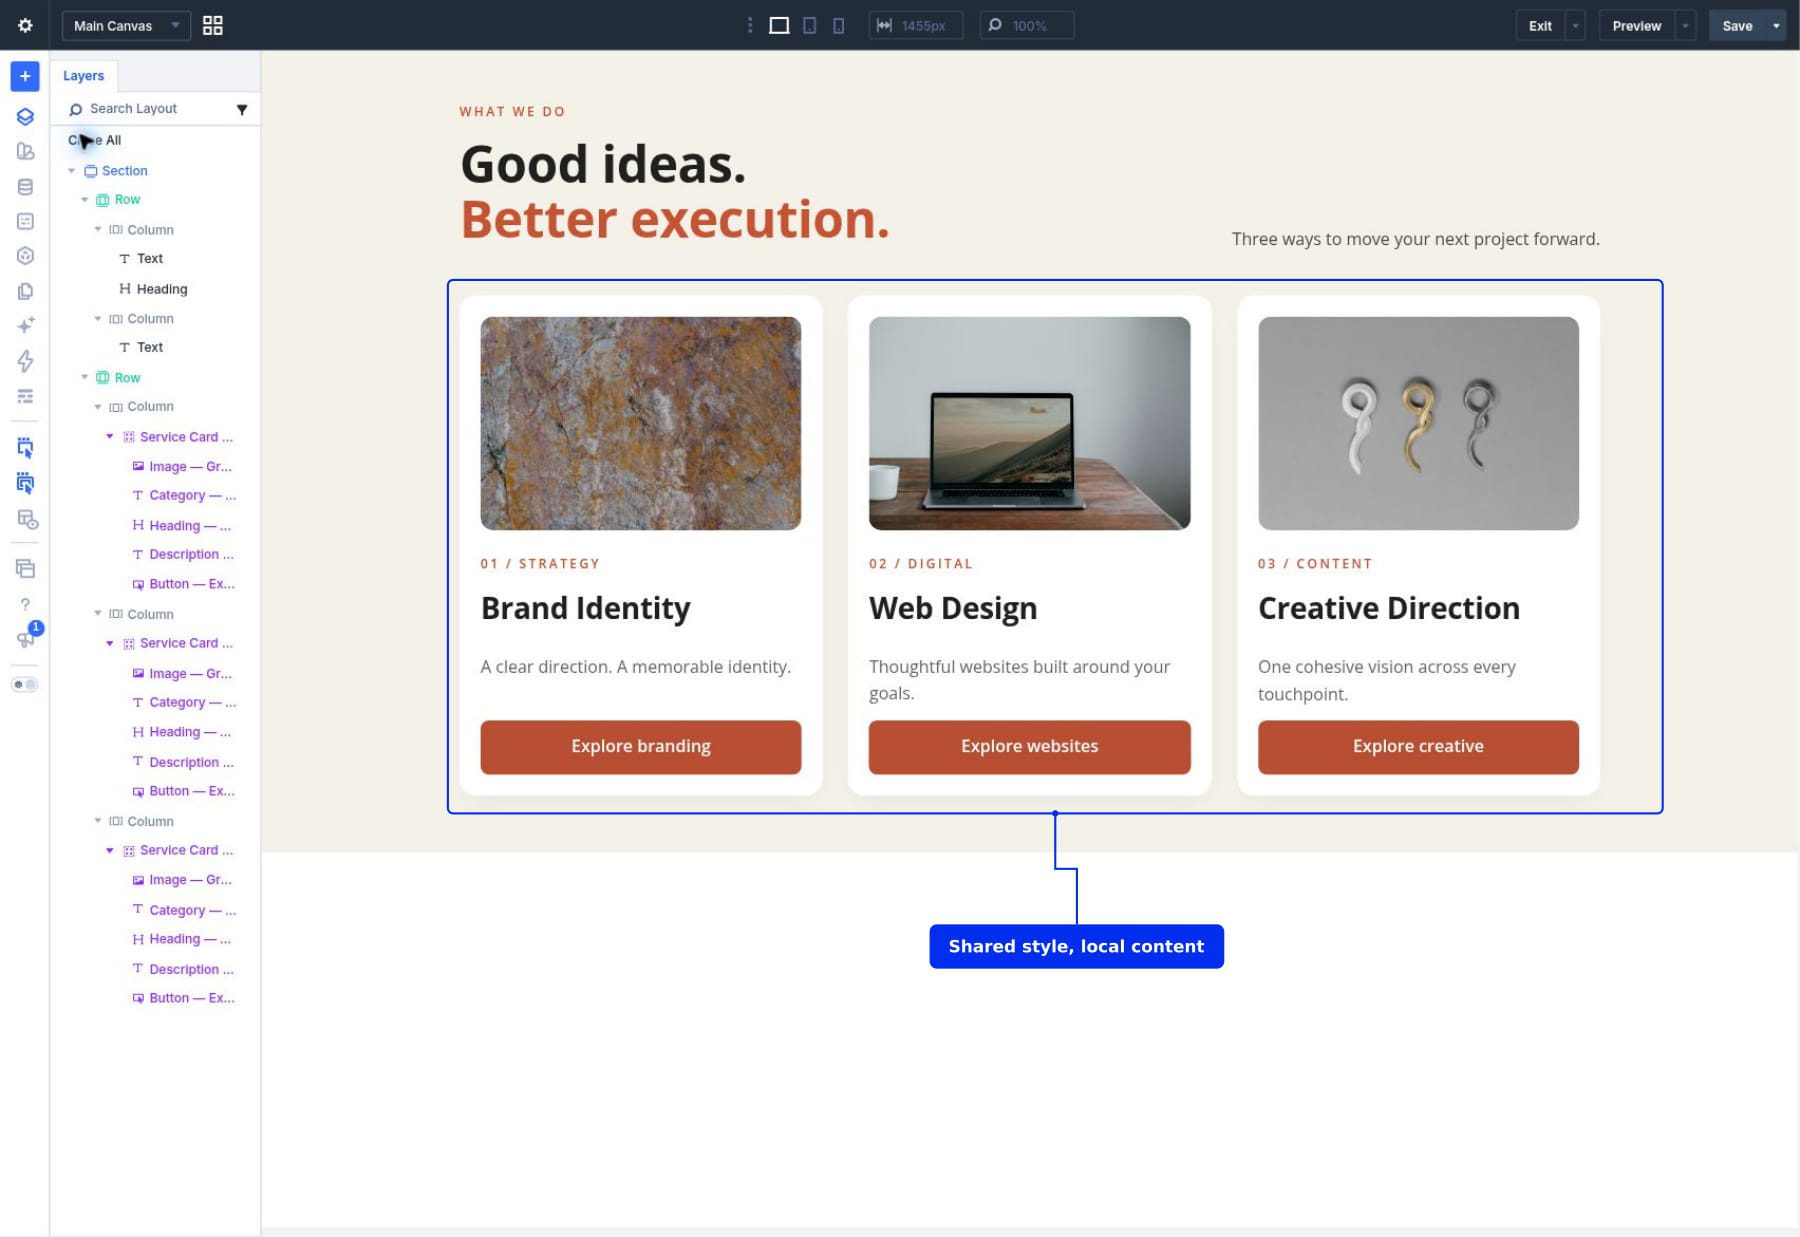Switch to desktop view icon
Screen dimensions: 1800x1237
(x=779, y=25)
